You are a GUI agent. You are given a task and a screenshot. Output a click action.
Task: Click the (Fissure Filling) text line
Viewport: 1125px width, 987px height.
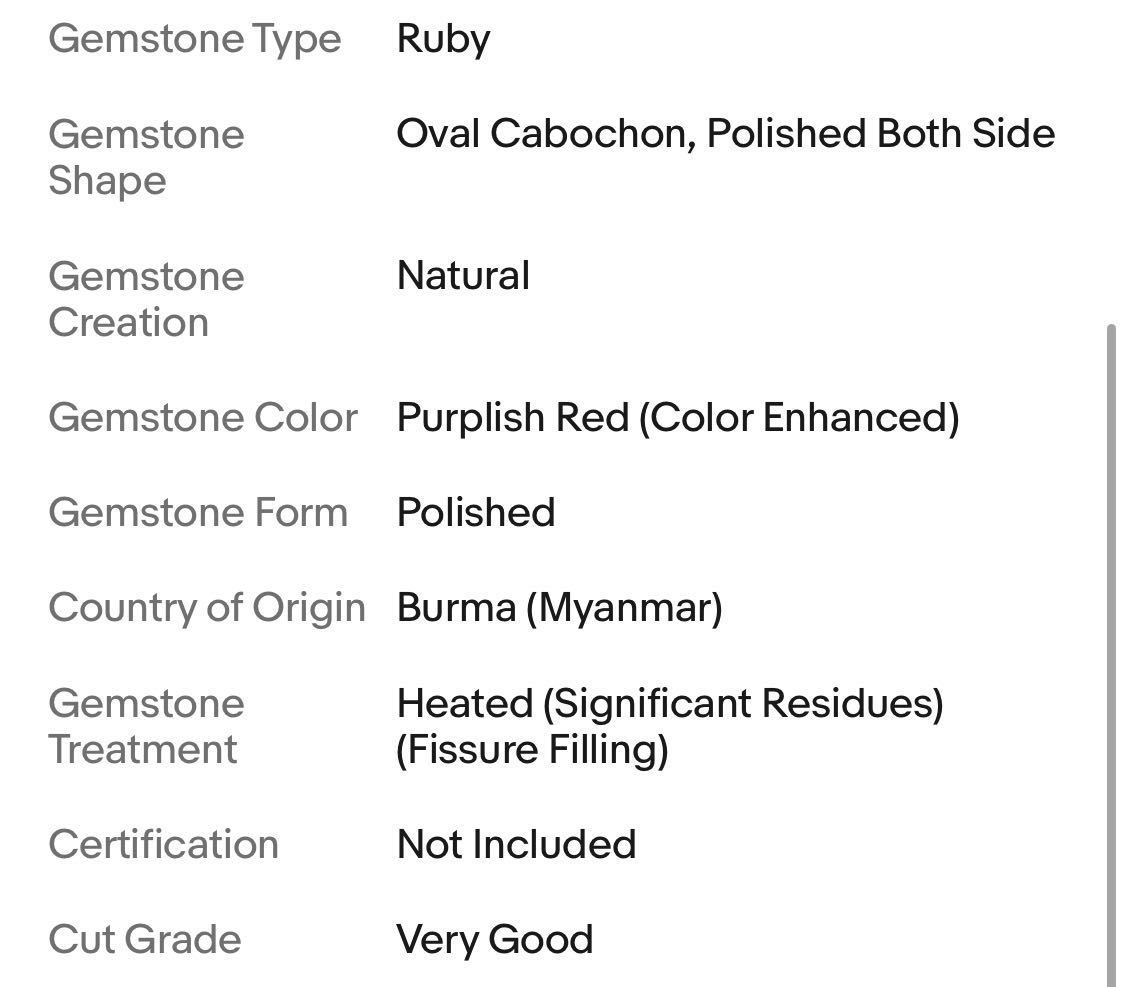pyautogui.click(x=532, y=749)
